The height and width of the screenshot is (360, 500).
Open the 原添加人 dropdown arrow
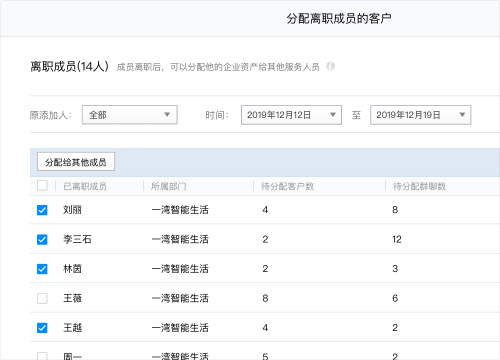coord(167,115)
